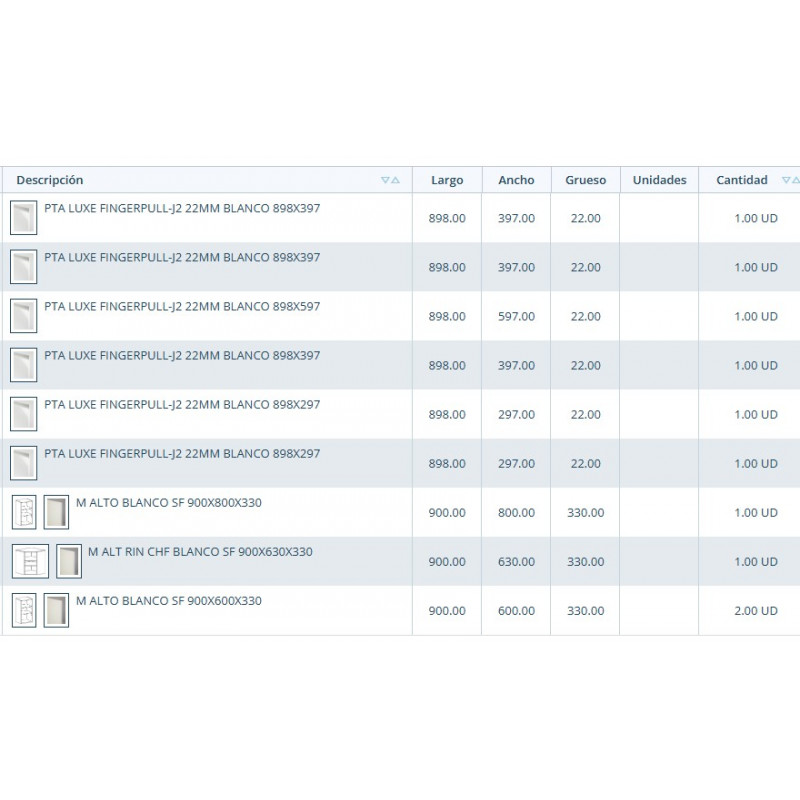
Task: Click the door thumbnail in the first row
Action: [x=23, y=217]
